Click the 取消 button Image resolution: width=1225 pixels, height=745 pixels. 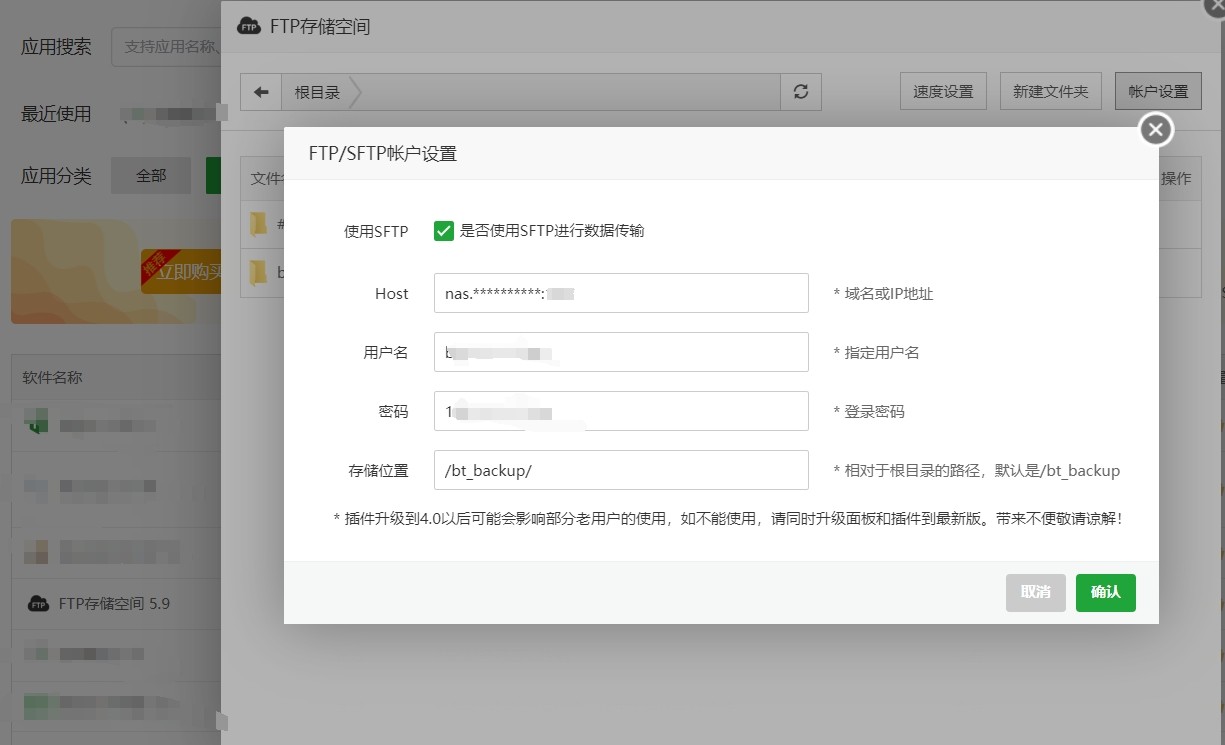pos(1036,592)
